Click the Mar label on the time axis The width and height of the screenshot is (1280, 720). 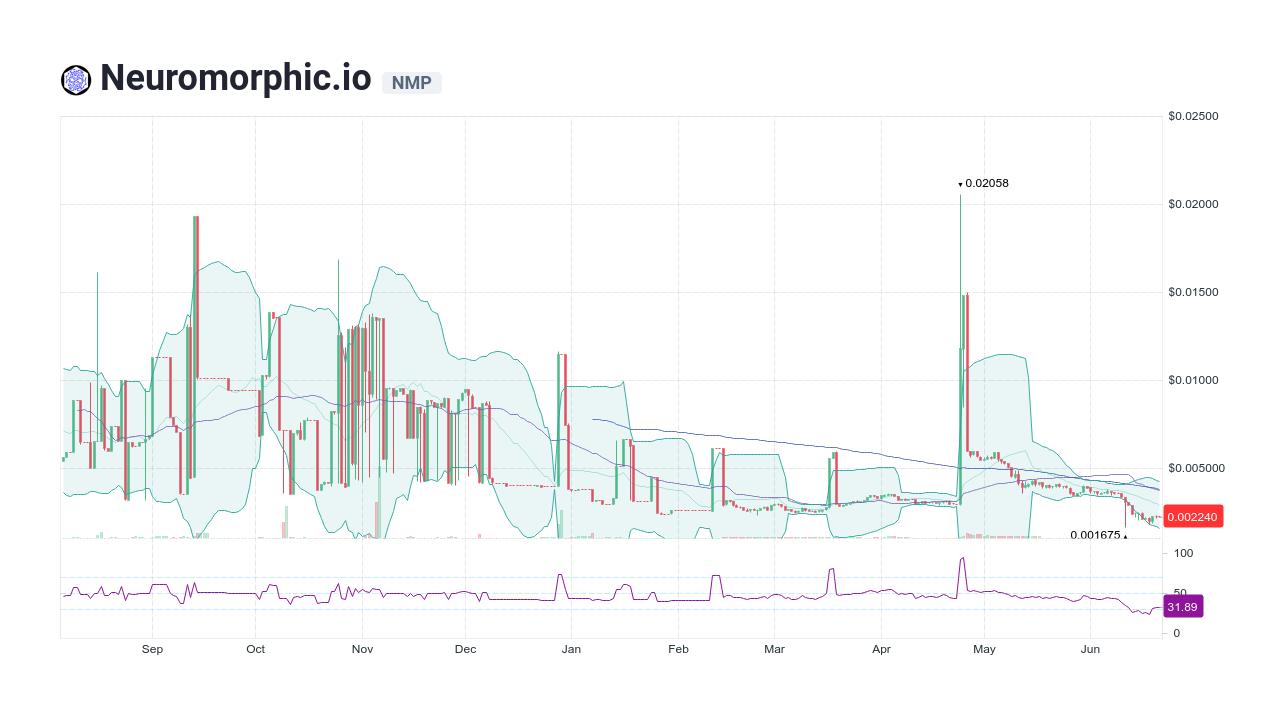[x=774, y=649]
